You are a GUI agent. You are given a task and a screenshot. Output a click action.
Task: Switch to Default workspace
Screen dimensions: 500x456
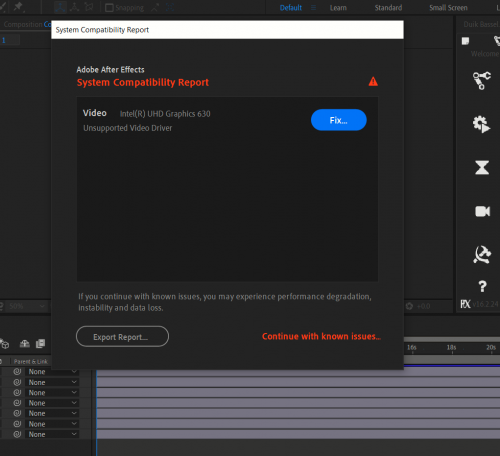click(291, 8)
